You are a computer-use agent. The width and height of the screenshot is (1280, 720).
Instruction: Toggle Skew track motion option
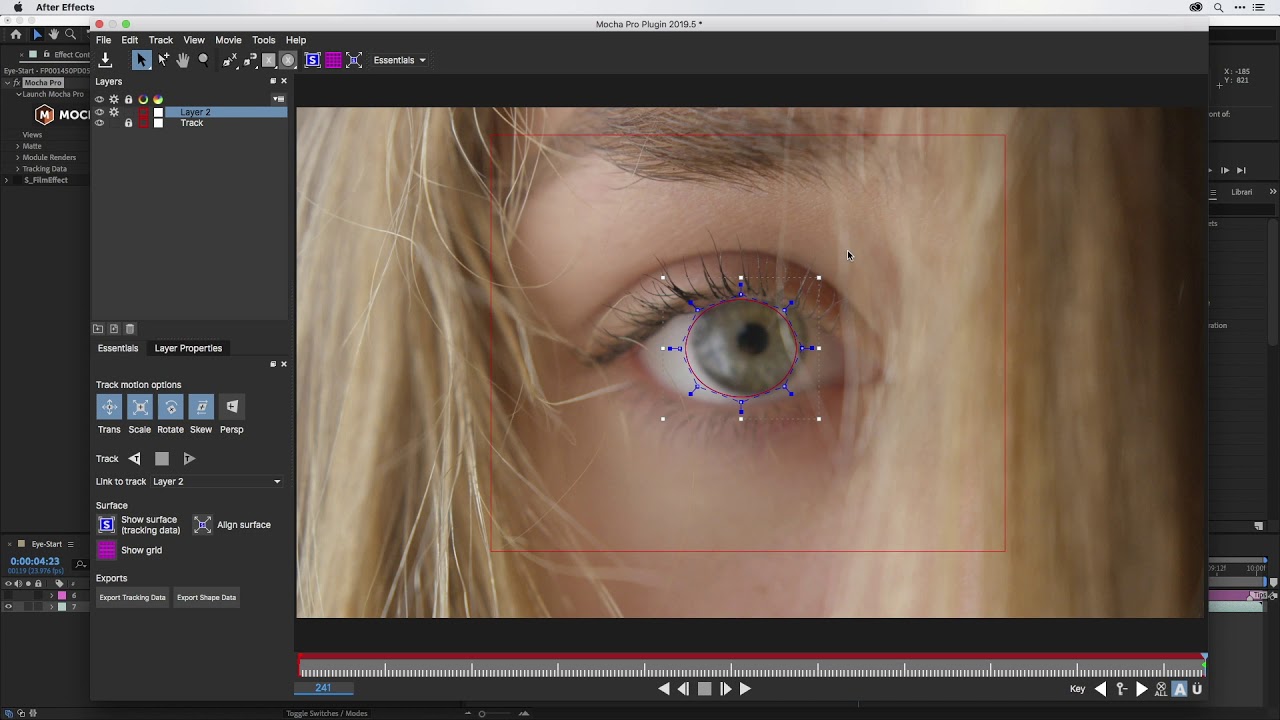point(201,407)
